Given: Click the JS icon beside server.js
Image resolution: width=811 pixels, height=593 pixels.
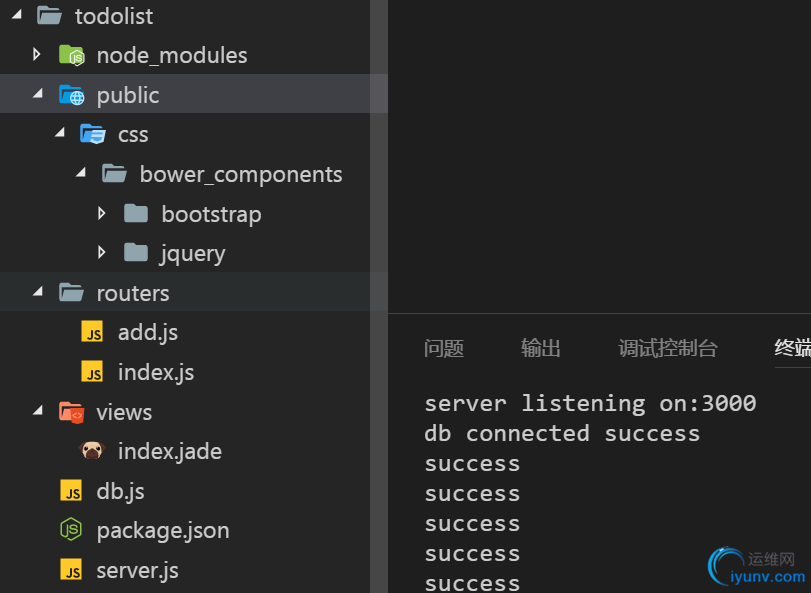Looking at the screenshot, I should 71,570.
